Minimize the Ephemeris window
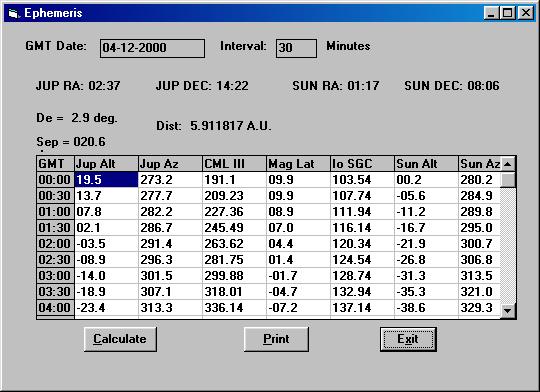Viewport: 540px width, 392px height. coord(491,13)
